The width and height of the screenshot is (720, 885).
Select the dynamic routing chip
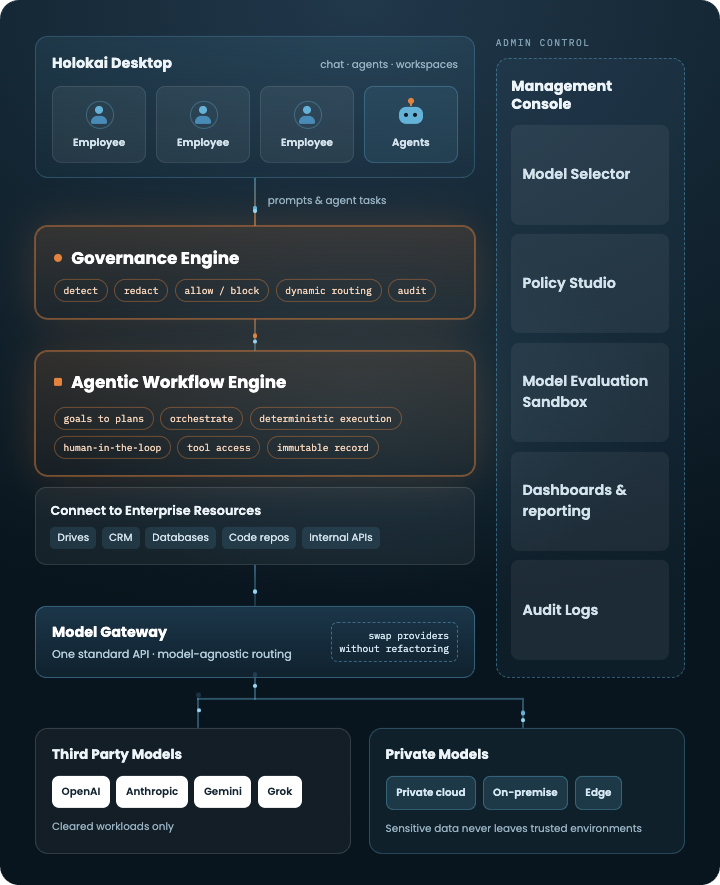click(328, 291)
